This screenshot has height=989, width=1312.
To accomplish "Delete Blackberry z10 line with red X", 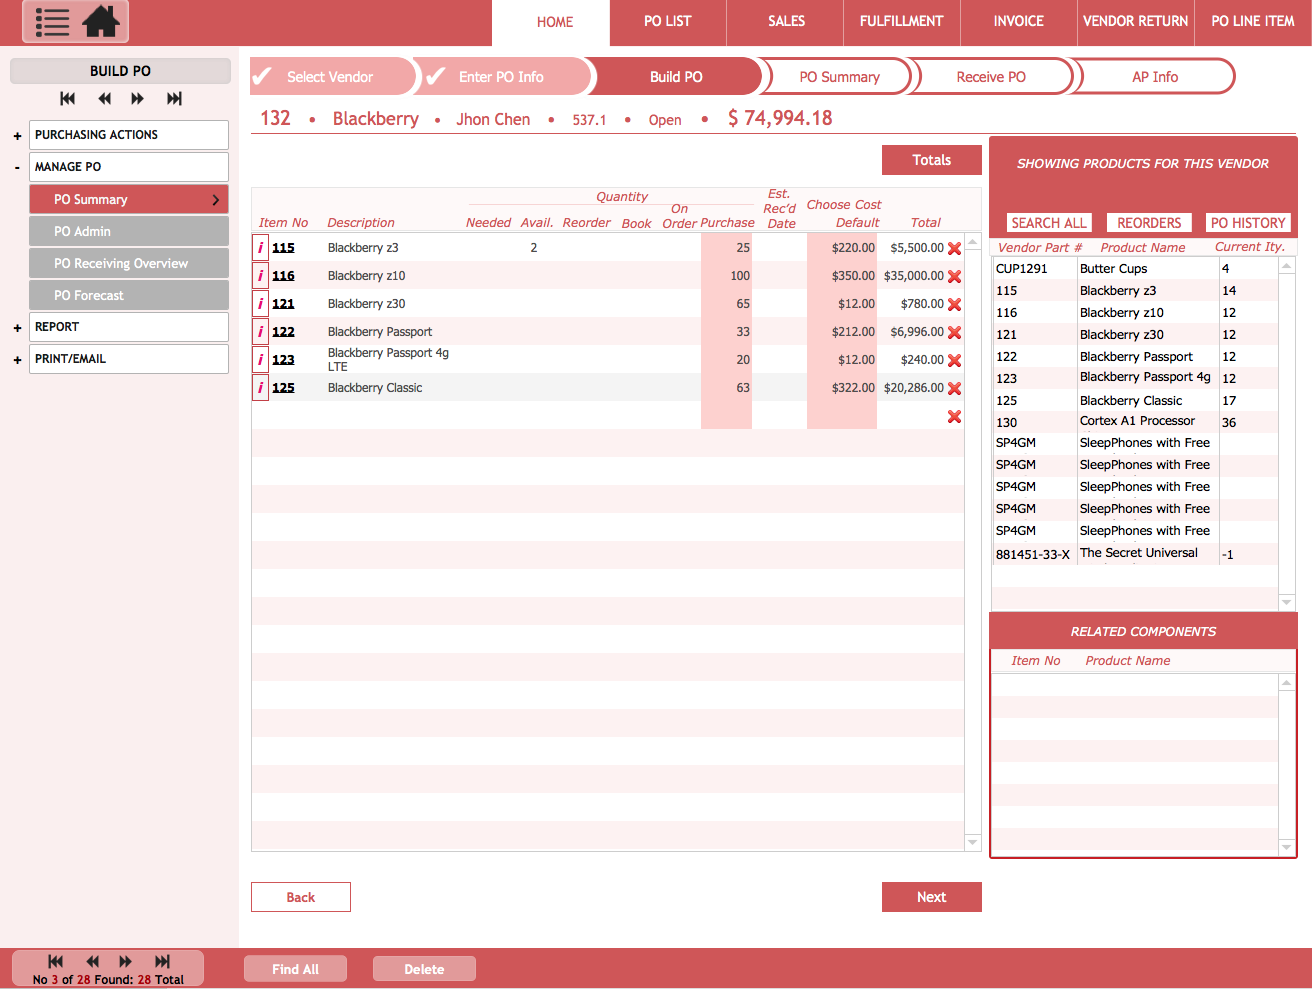I will (x=954, y=276).
